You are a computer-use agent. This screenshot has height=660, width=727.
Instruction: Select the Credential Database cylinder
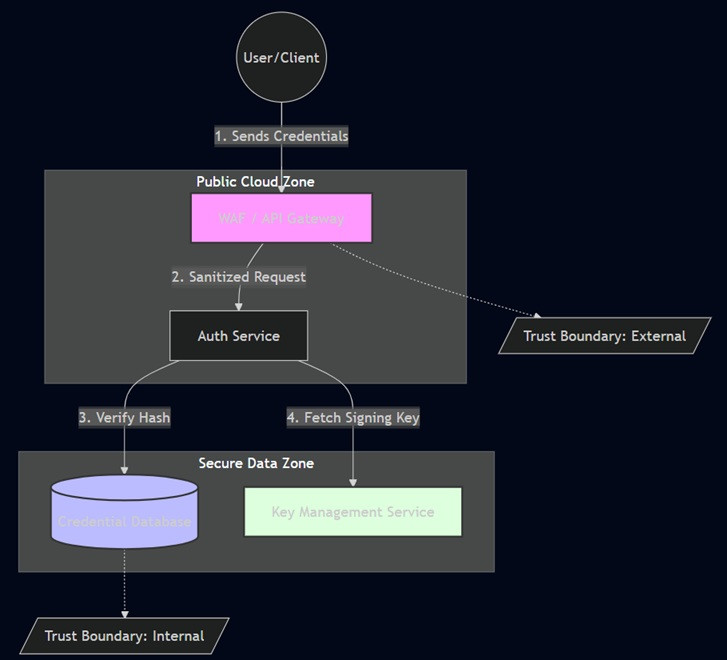click(124, 512)
